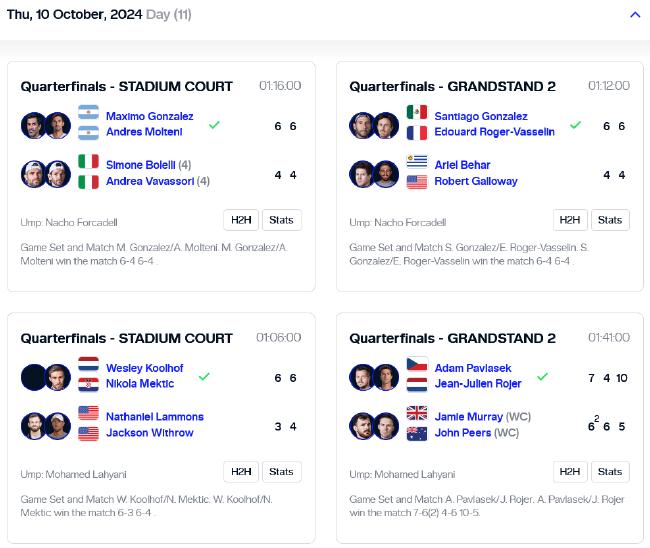Show Stats for Murray/Peers match
This screenshot has width=650, height=548.
pos(610,471)
